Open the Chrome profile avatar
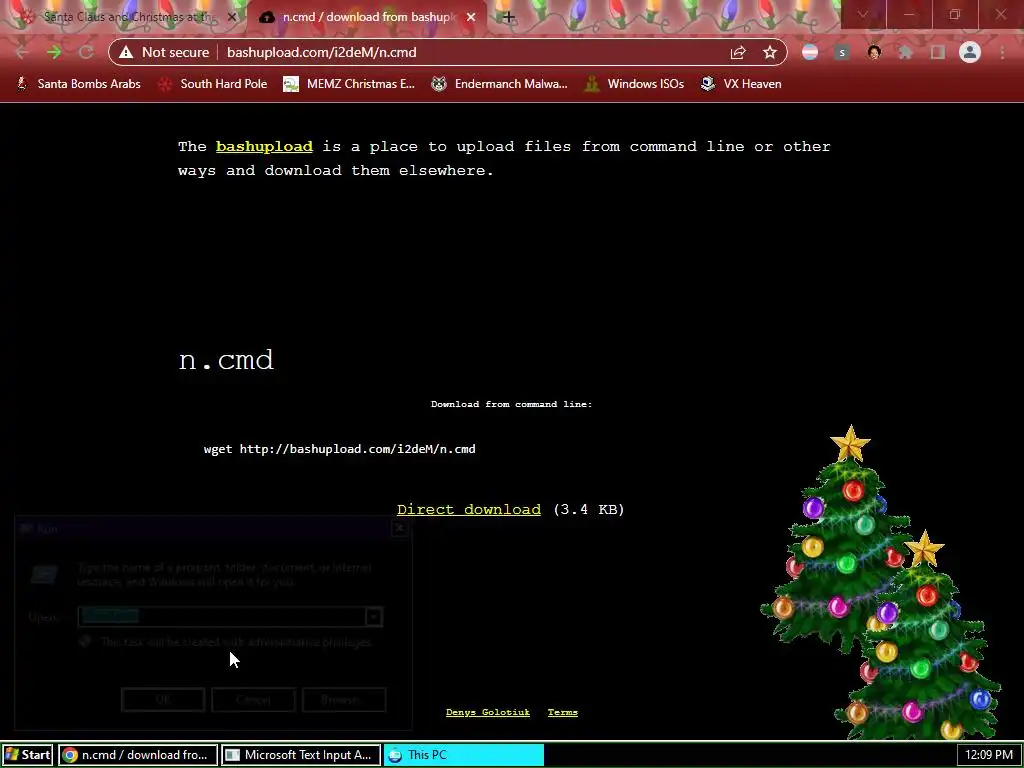The image size is (1024, 768). click(970, 52)
